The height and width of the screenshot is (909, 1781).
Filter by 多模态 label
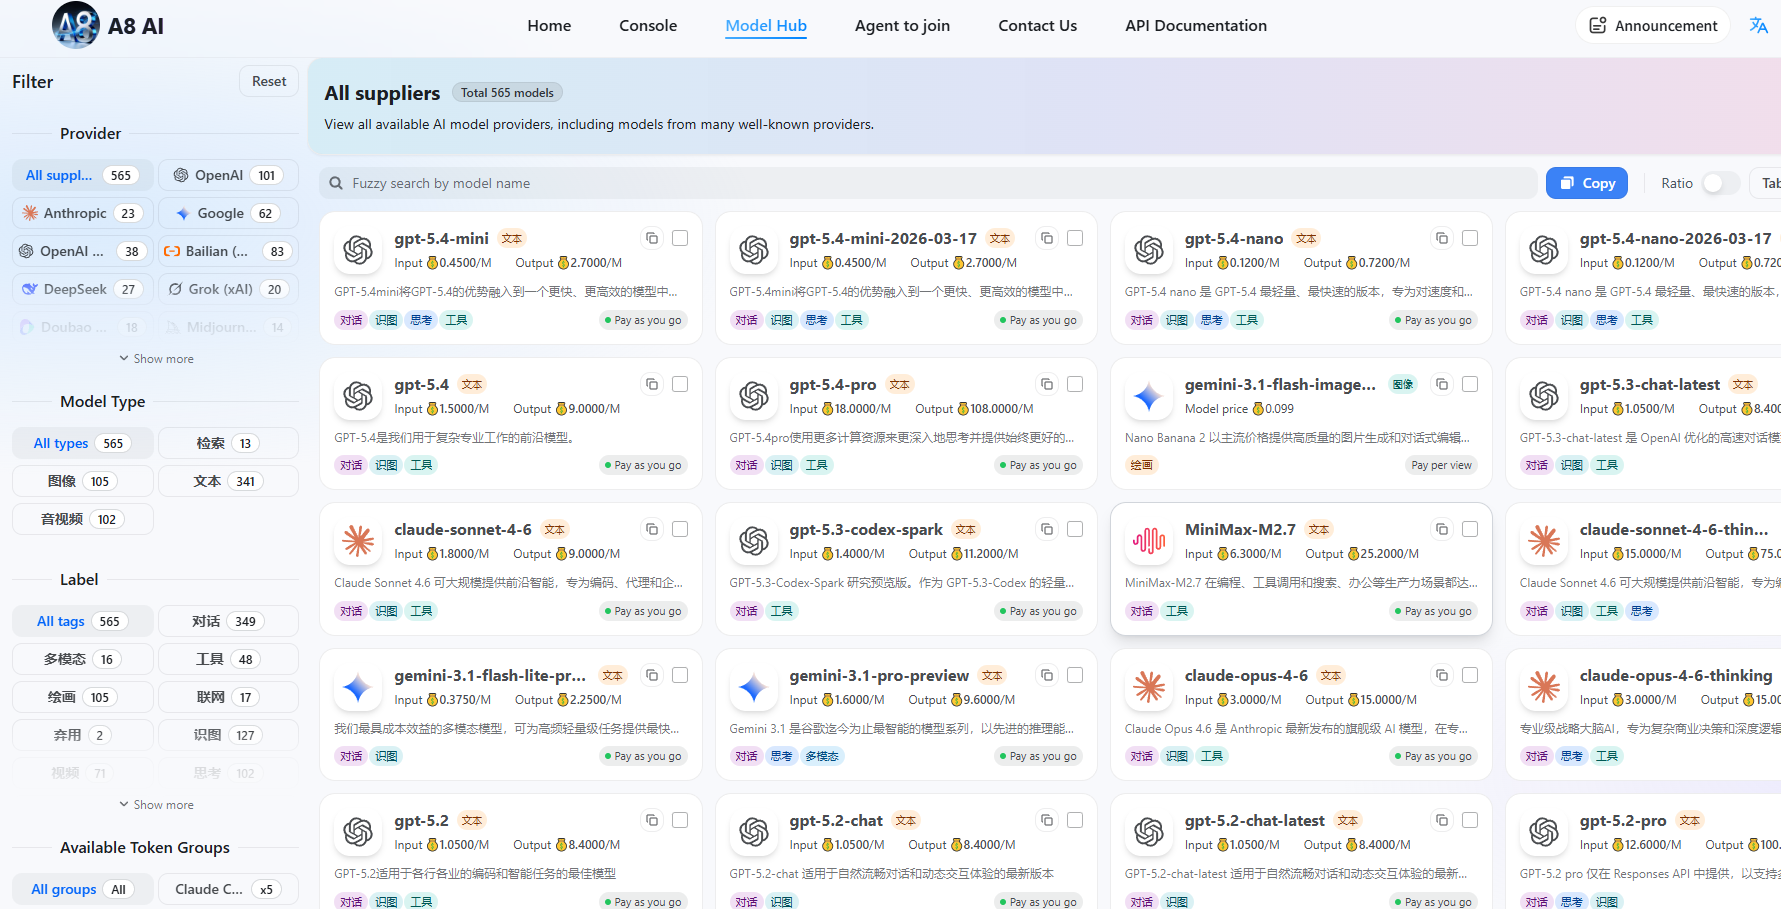[x=83, y=659]
